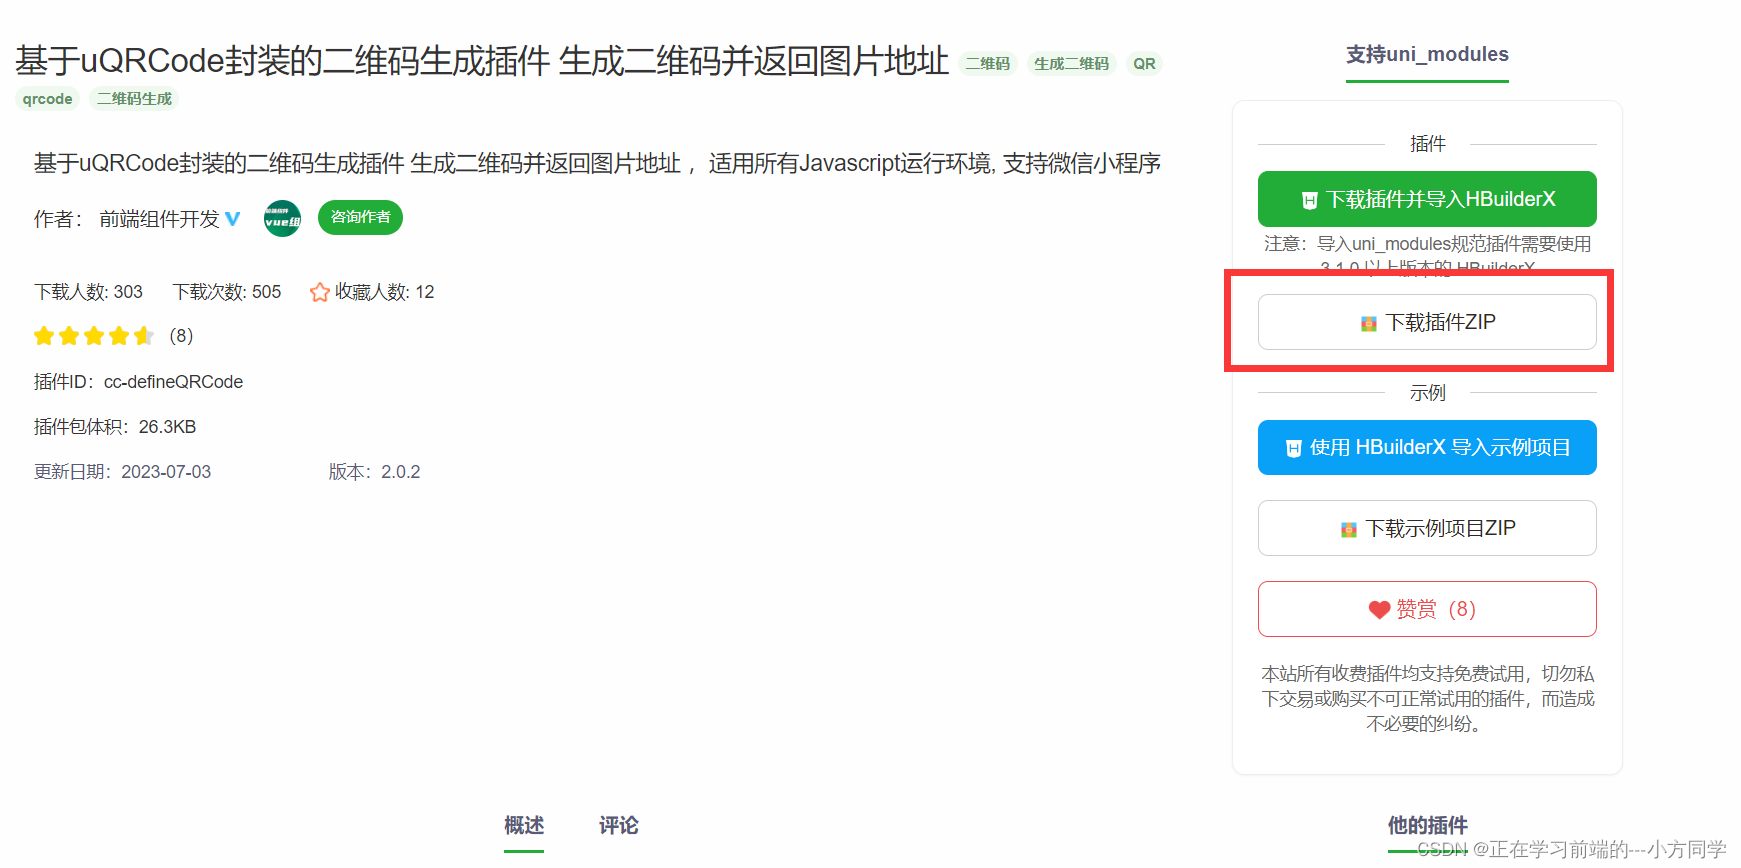Open the 概述 tab
Screen dimensions: 1741x868
click(x=524, y=826)
